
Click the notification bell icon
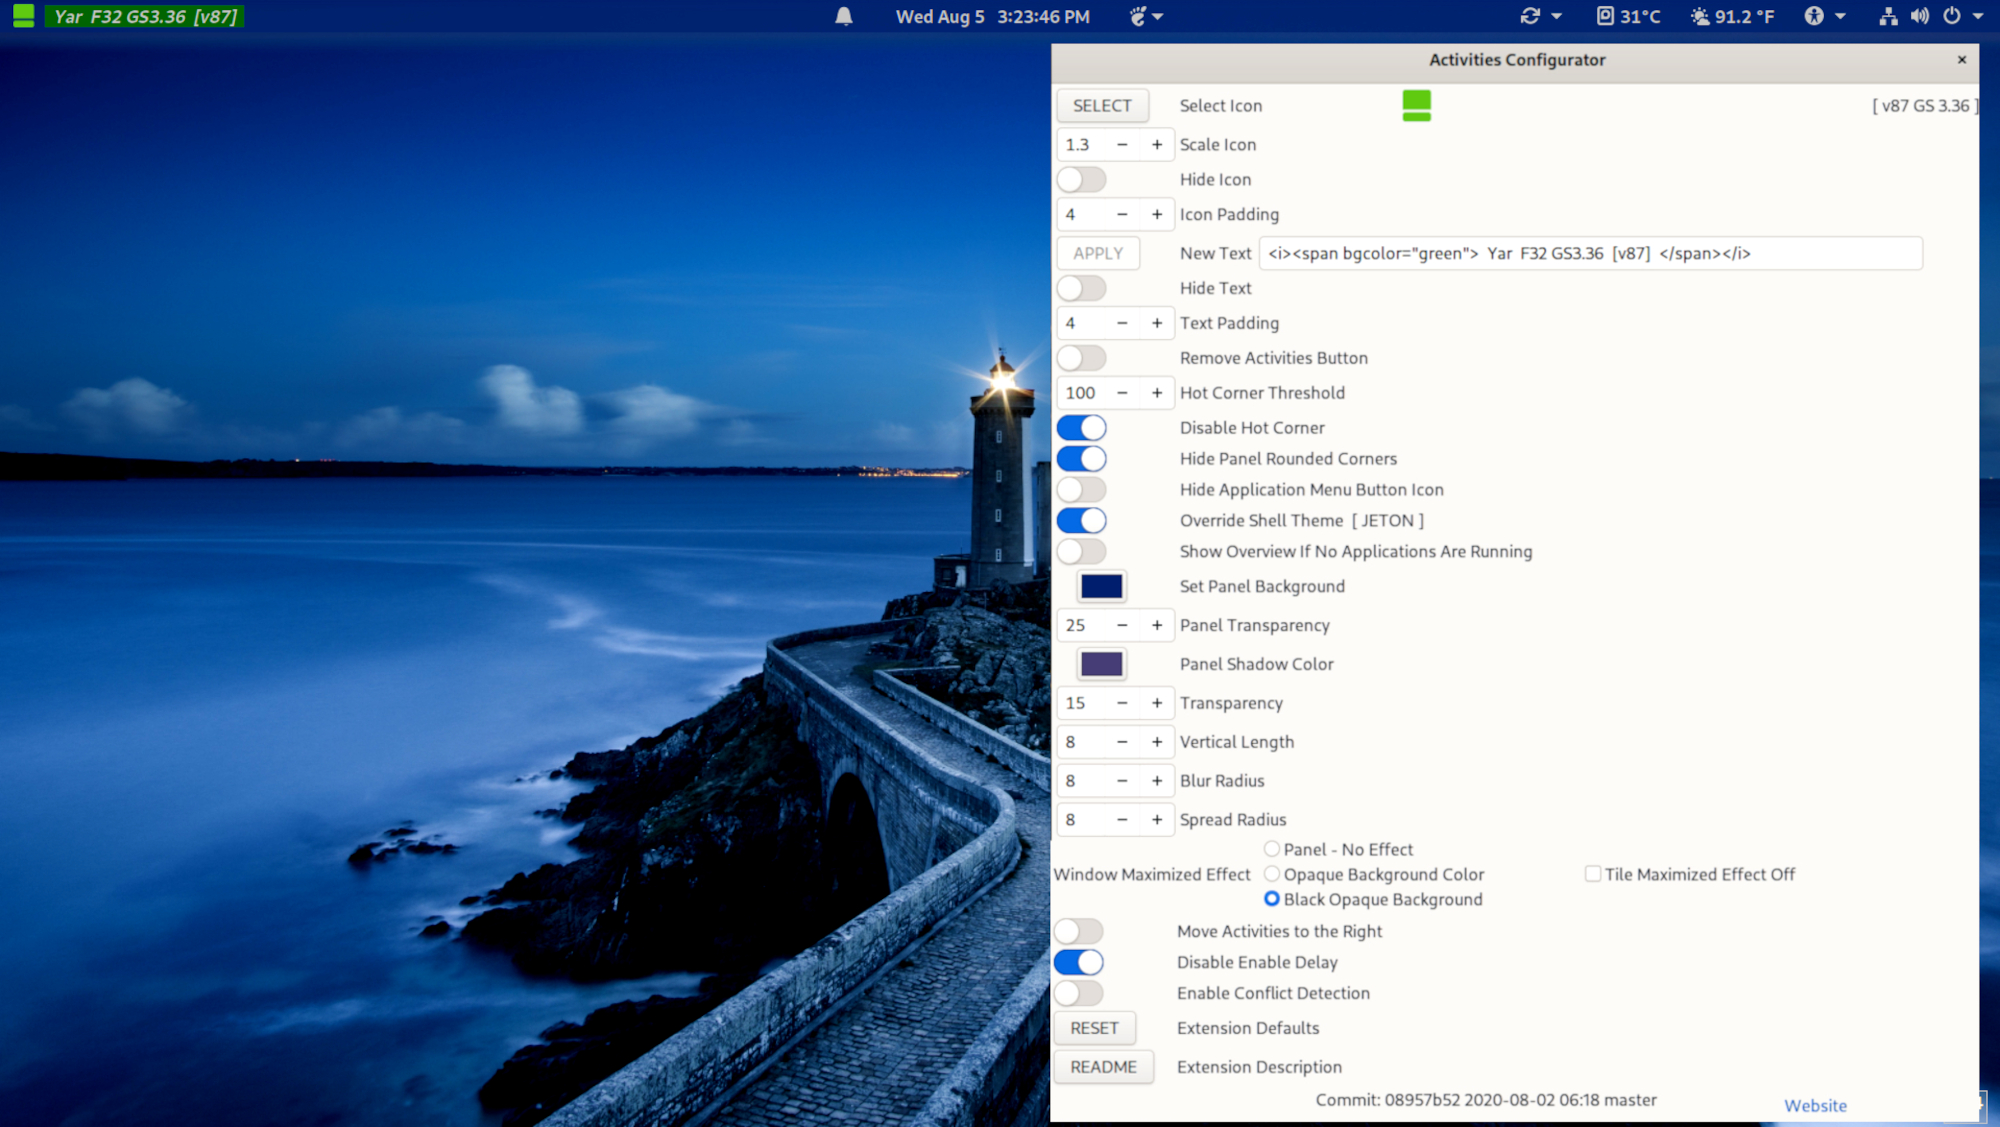843,15
